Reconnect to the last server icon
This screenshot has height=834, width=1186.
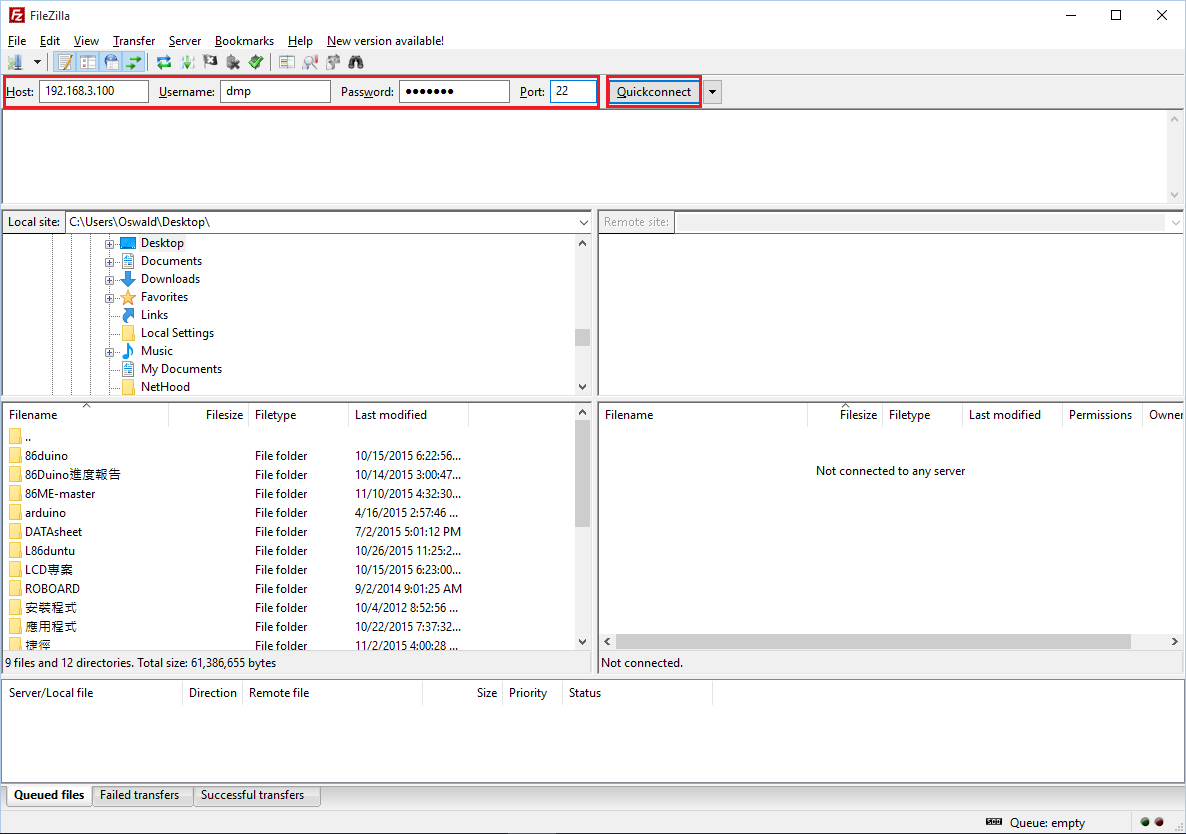256,62
